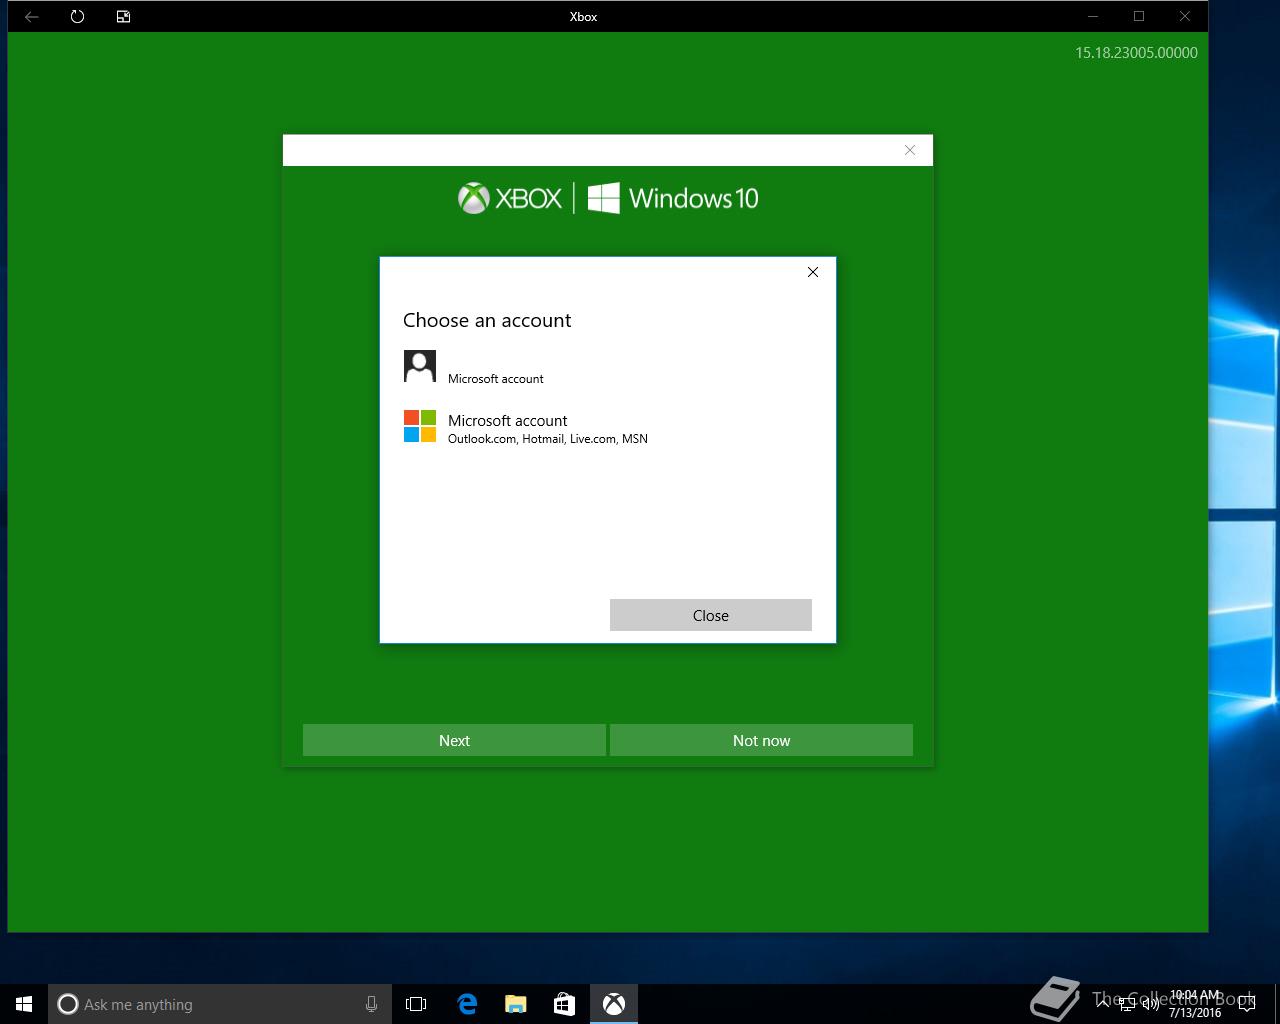The width and height of the screenshot is (1280, 1024).
Task: Select the existing account with avatar picture
Action: tap(608, 367)
